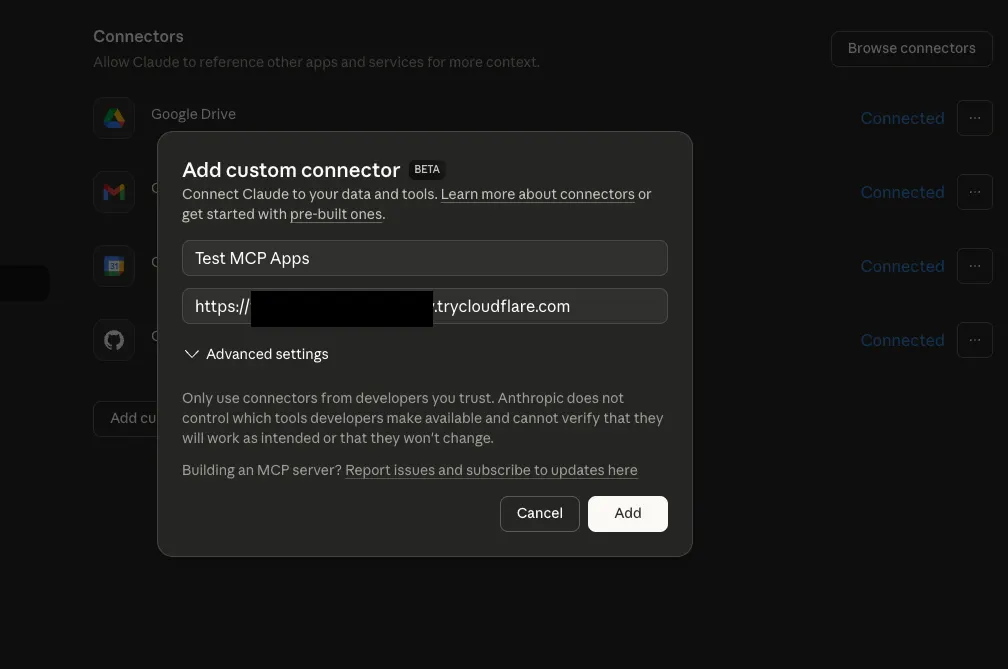Screen dimensions: 1008x669
Task: Click the Browse connectors button
Action: click(x=912, y=49)
